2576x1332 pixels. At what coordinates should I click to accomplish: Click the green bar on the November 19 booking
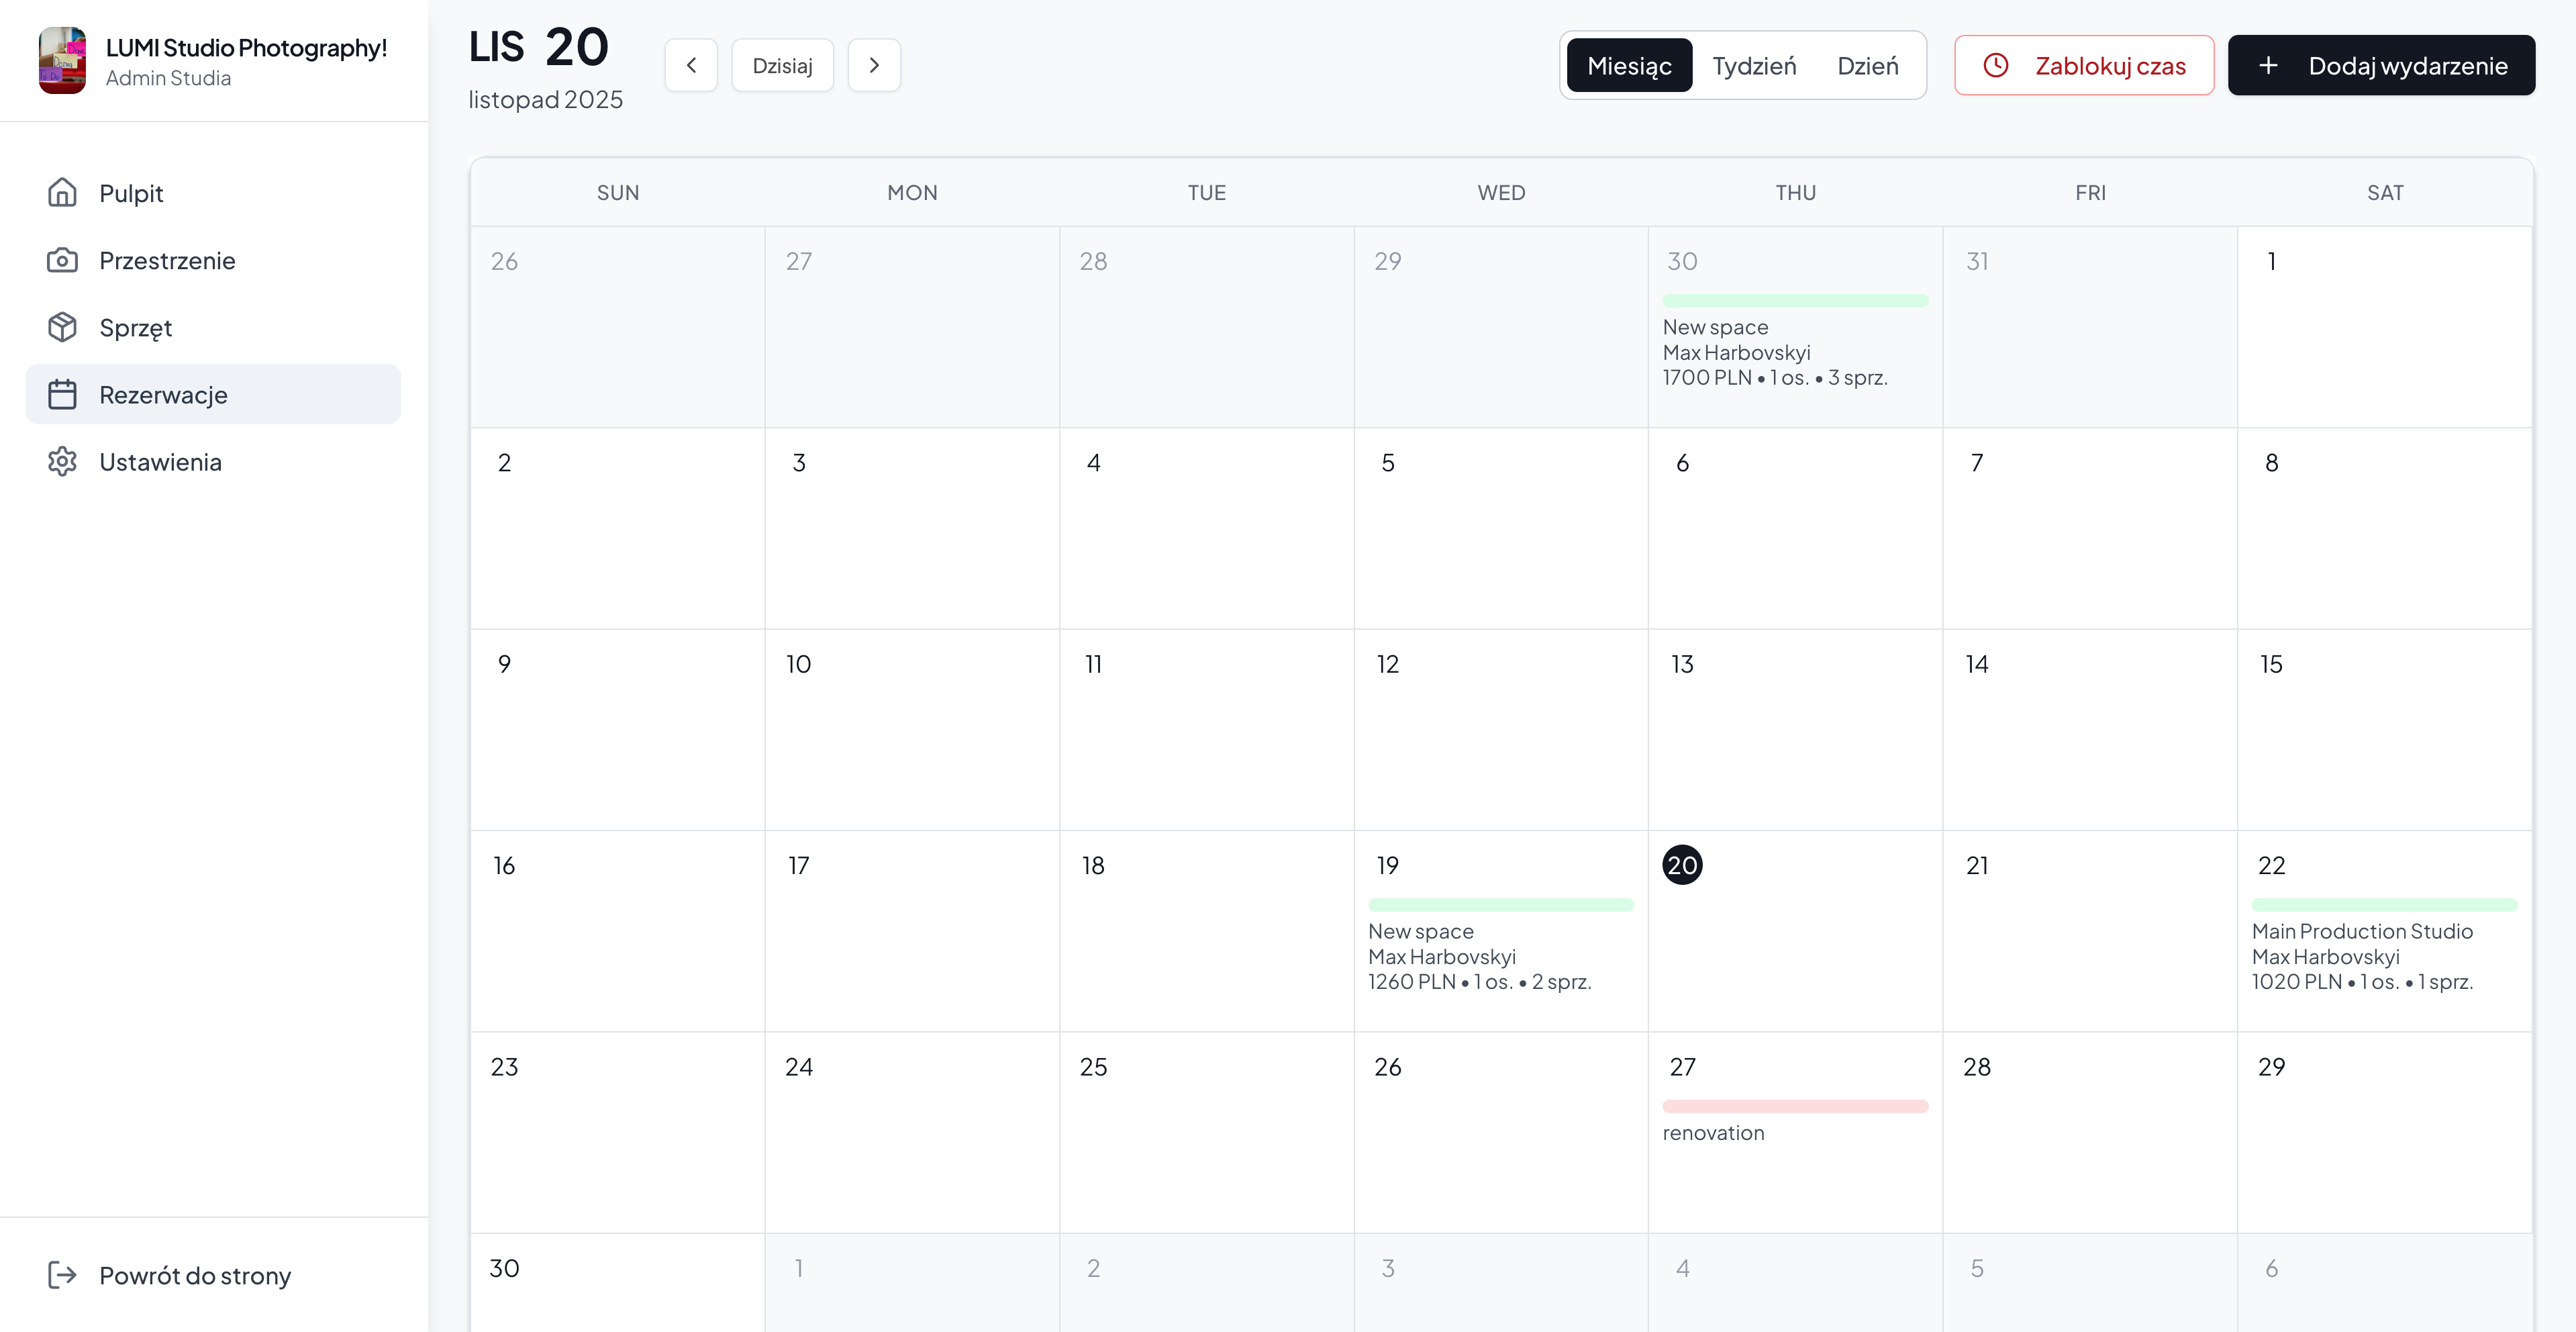tap(1500, 905)
